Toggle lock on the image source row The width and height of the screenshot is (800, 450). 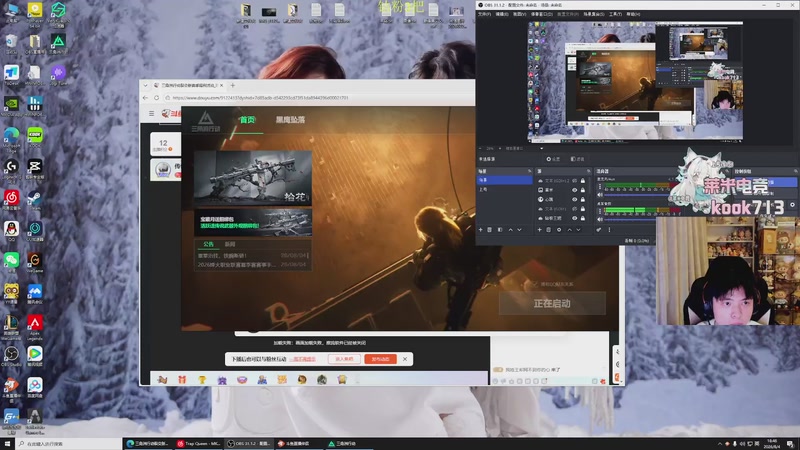click(583, 190)
